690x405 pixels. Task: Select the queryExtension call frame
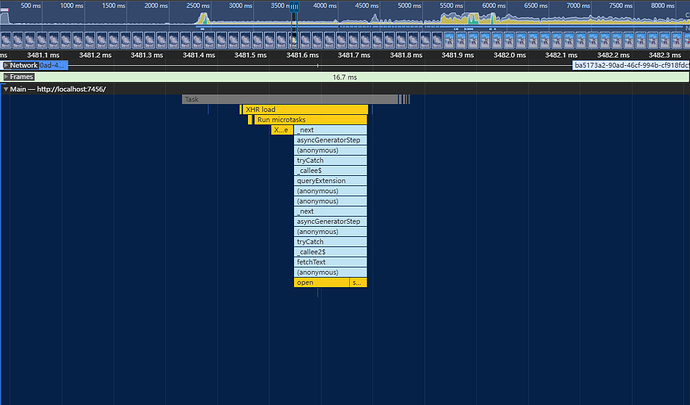pos(330,180)
